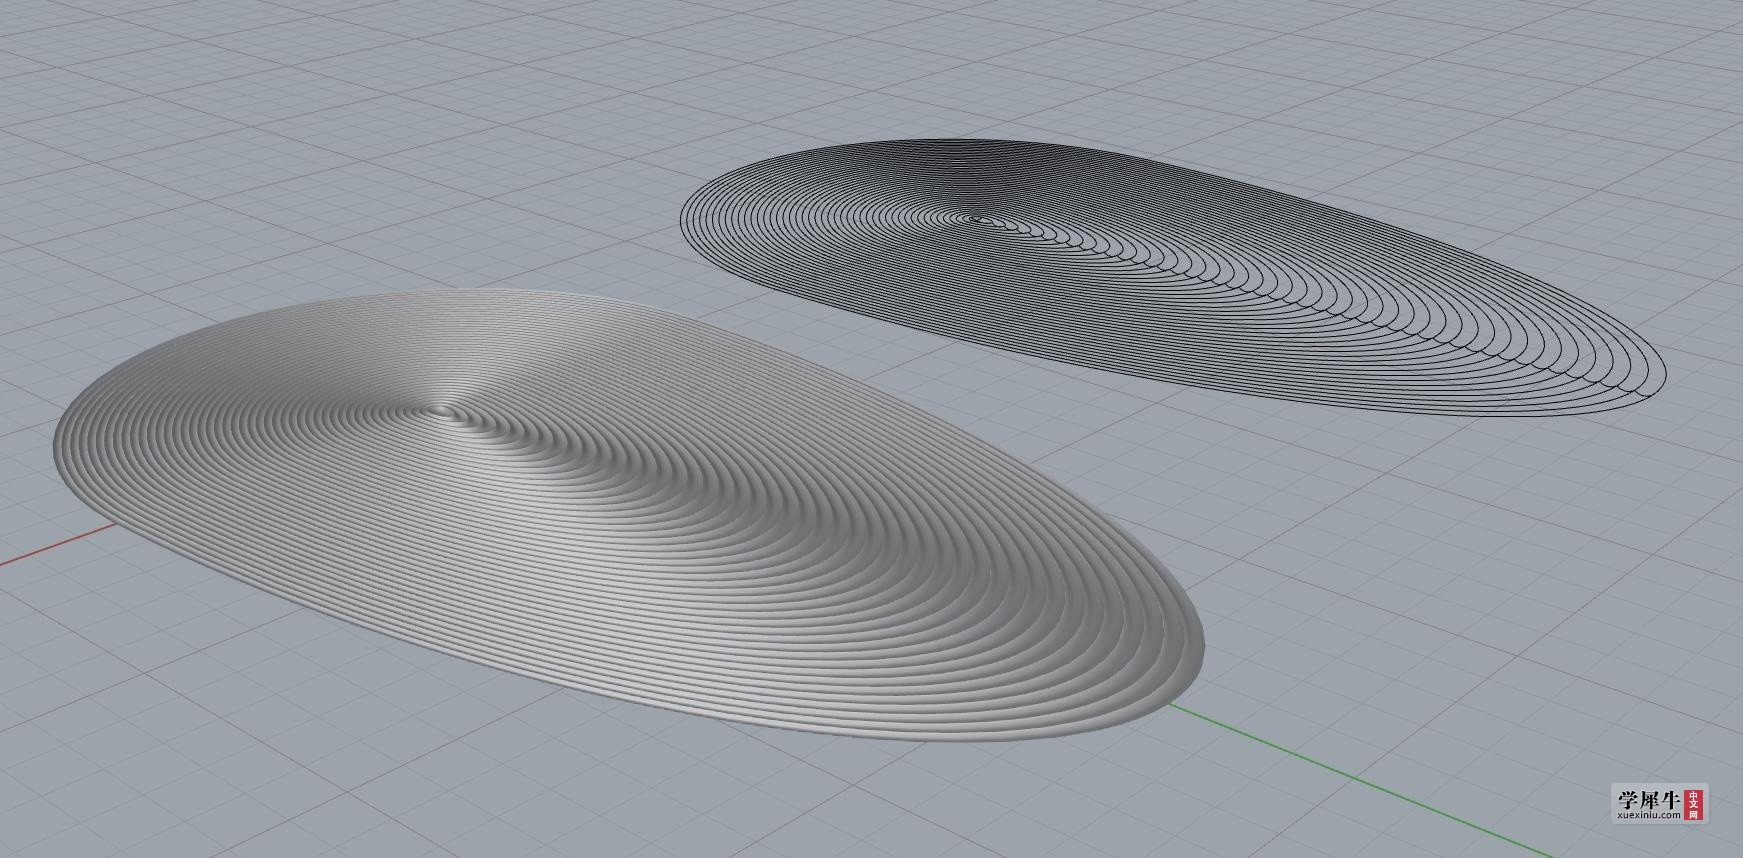Select the black wireframe spiral curves object

1172,277
